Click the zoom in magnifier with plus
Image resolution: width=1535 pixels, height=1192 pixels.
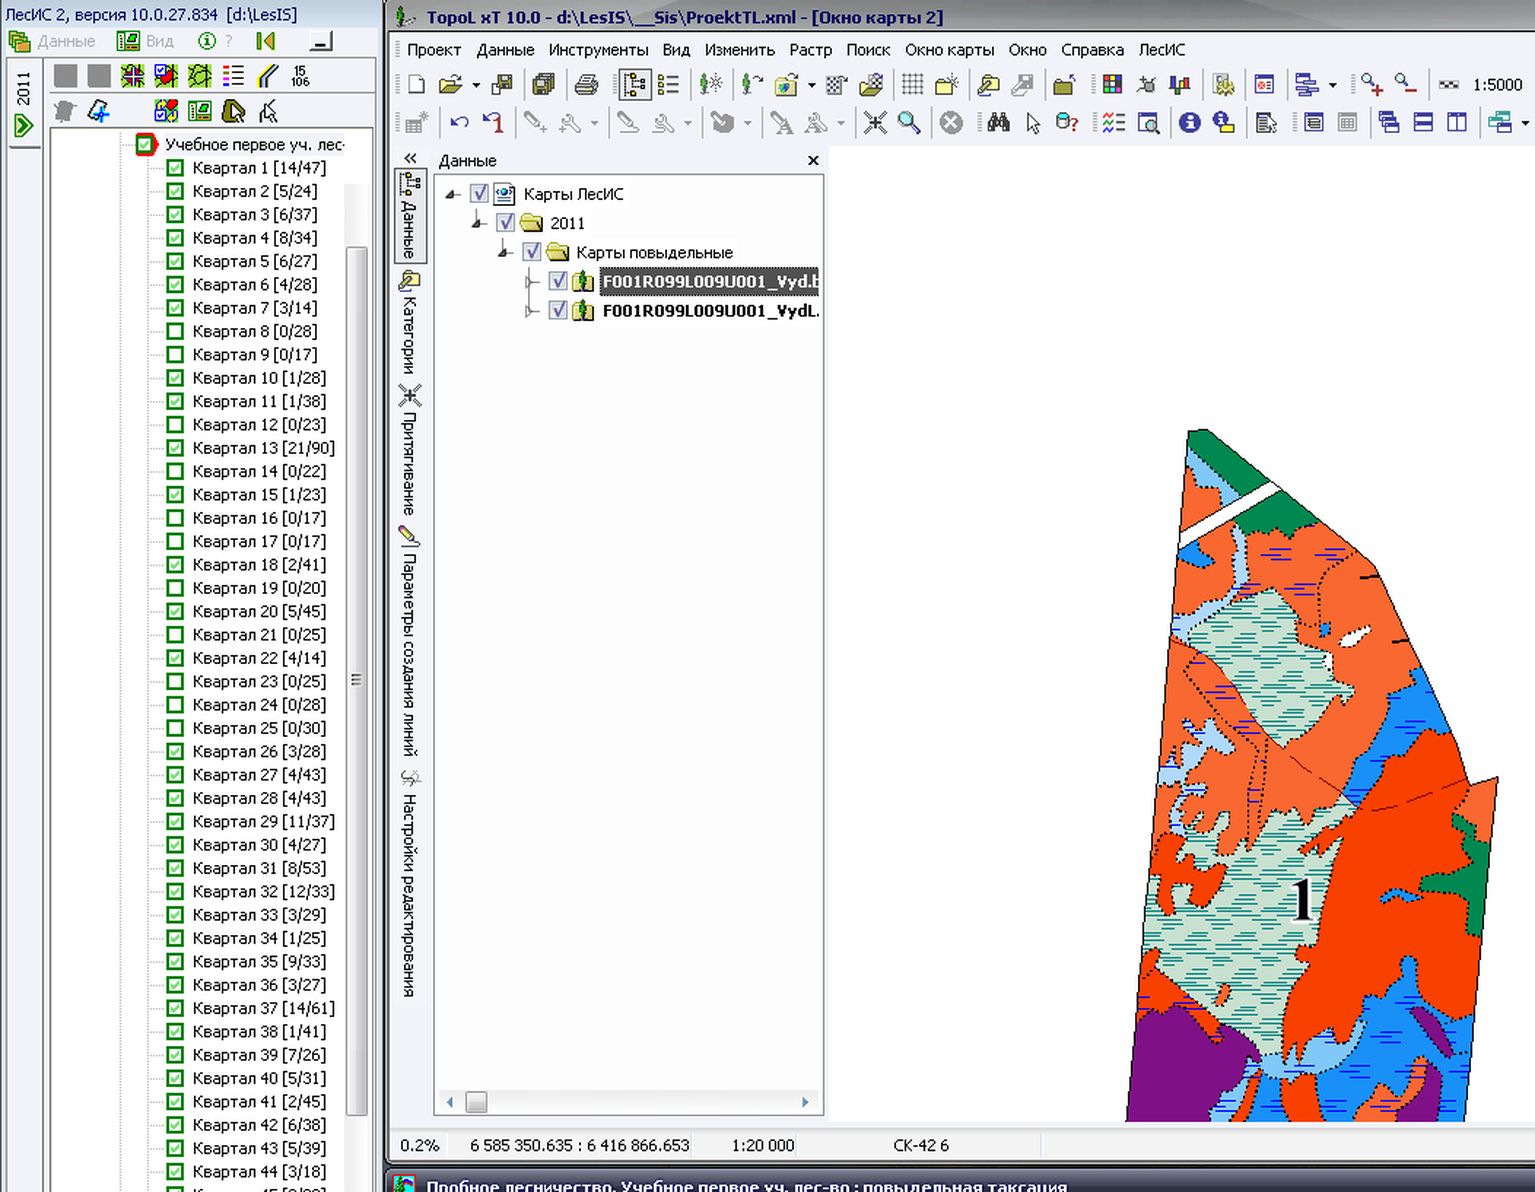(x=1371, y=85)
